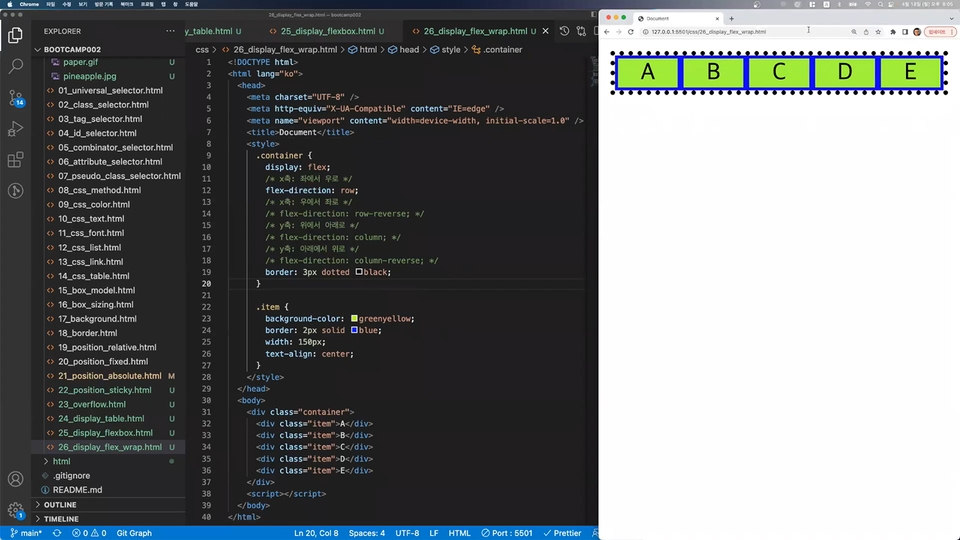Click html breadcrumb in editor path

(362, 50)
